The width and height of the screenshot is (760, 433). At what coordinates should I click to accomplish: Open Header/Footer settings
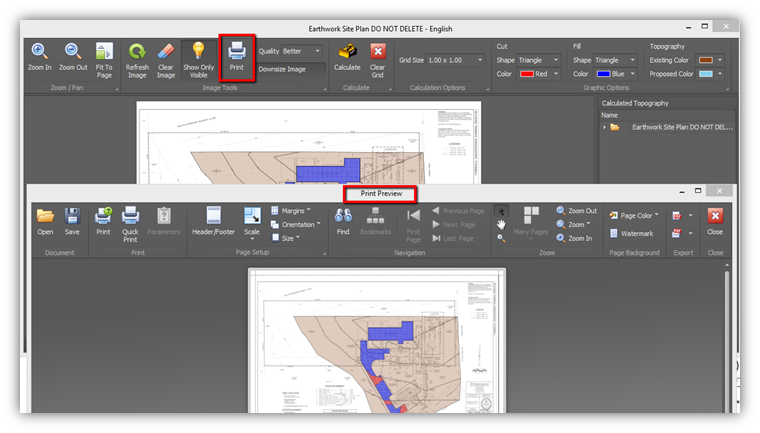[x=213, y=222]
